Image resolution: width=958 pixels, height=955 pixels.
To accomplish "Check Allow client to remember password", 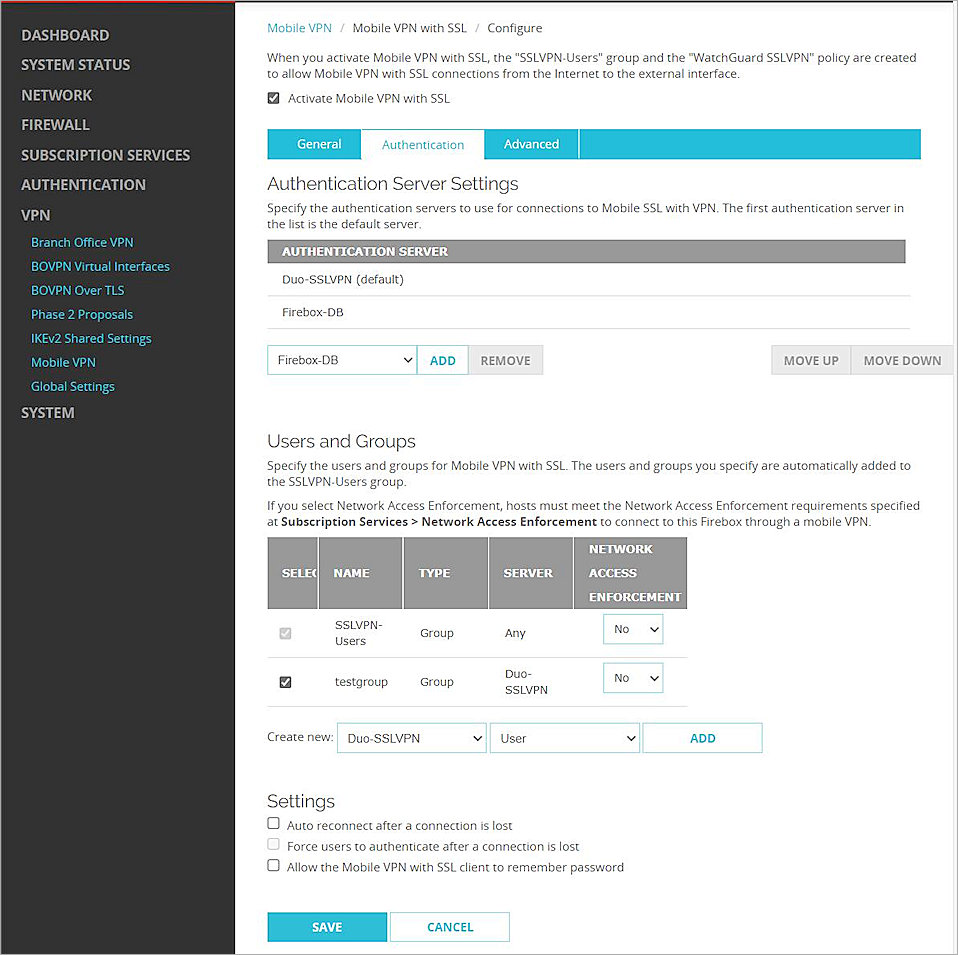I will click(273, 866).
